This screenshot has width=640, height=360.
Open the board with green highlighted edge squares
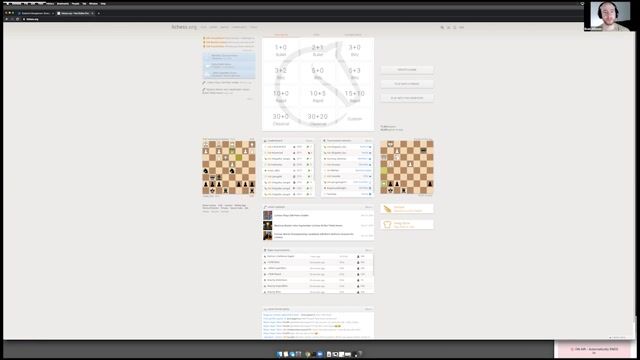click(407, 167)
